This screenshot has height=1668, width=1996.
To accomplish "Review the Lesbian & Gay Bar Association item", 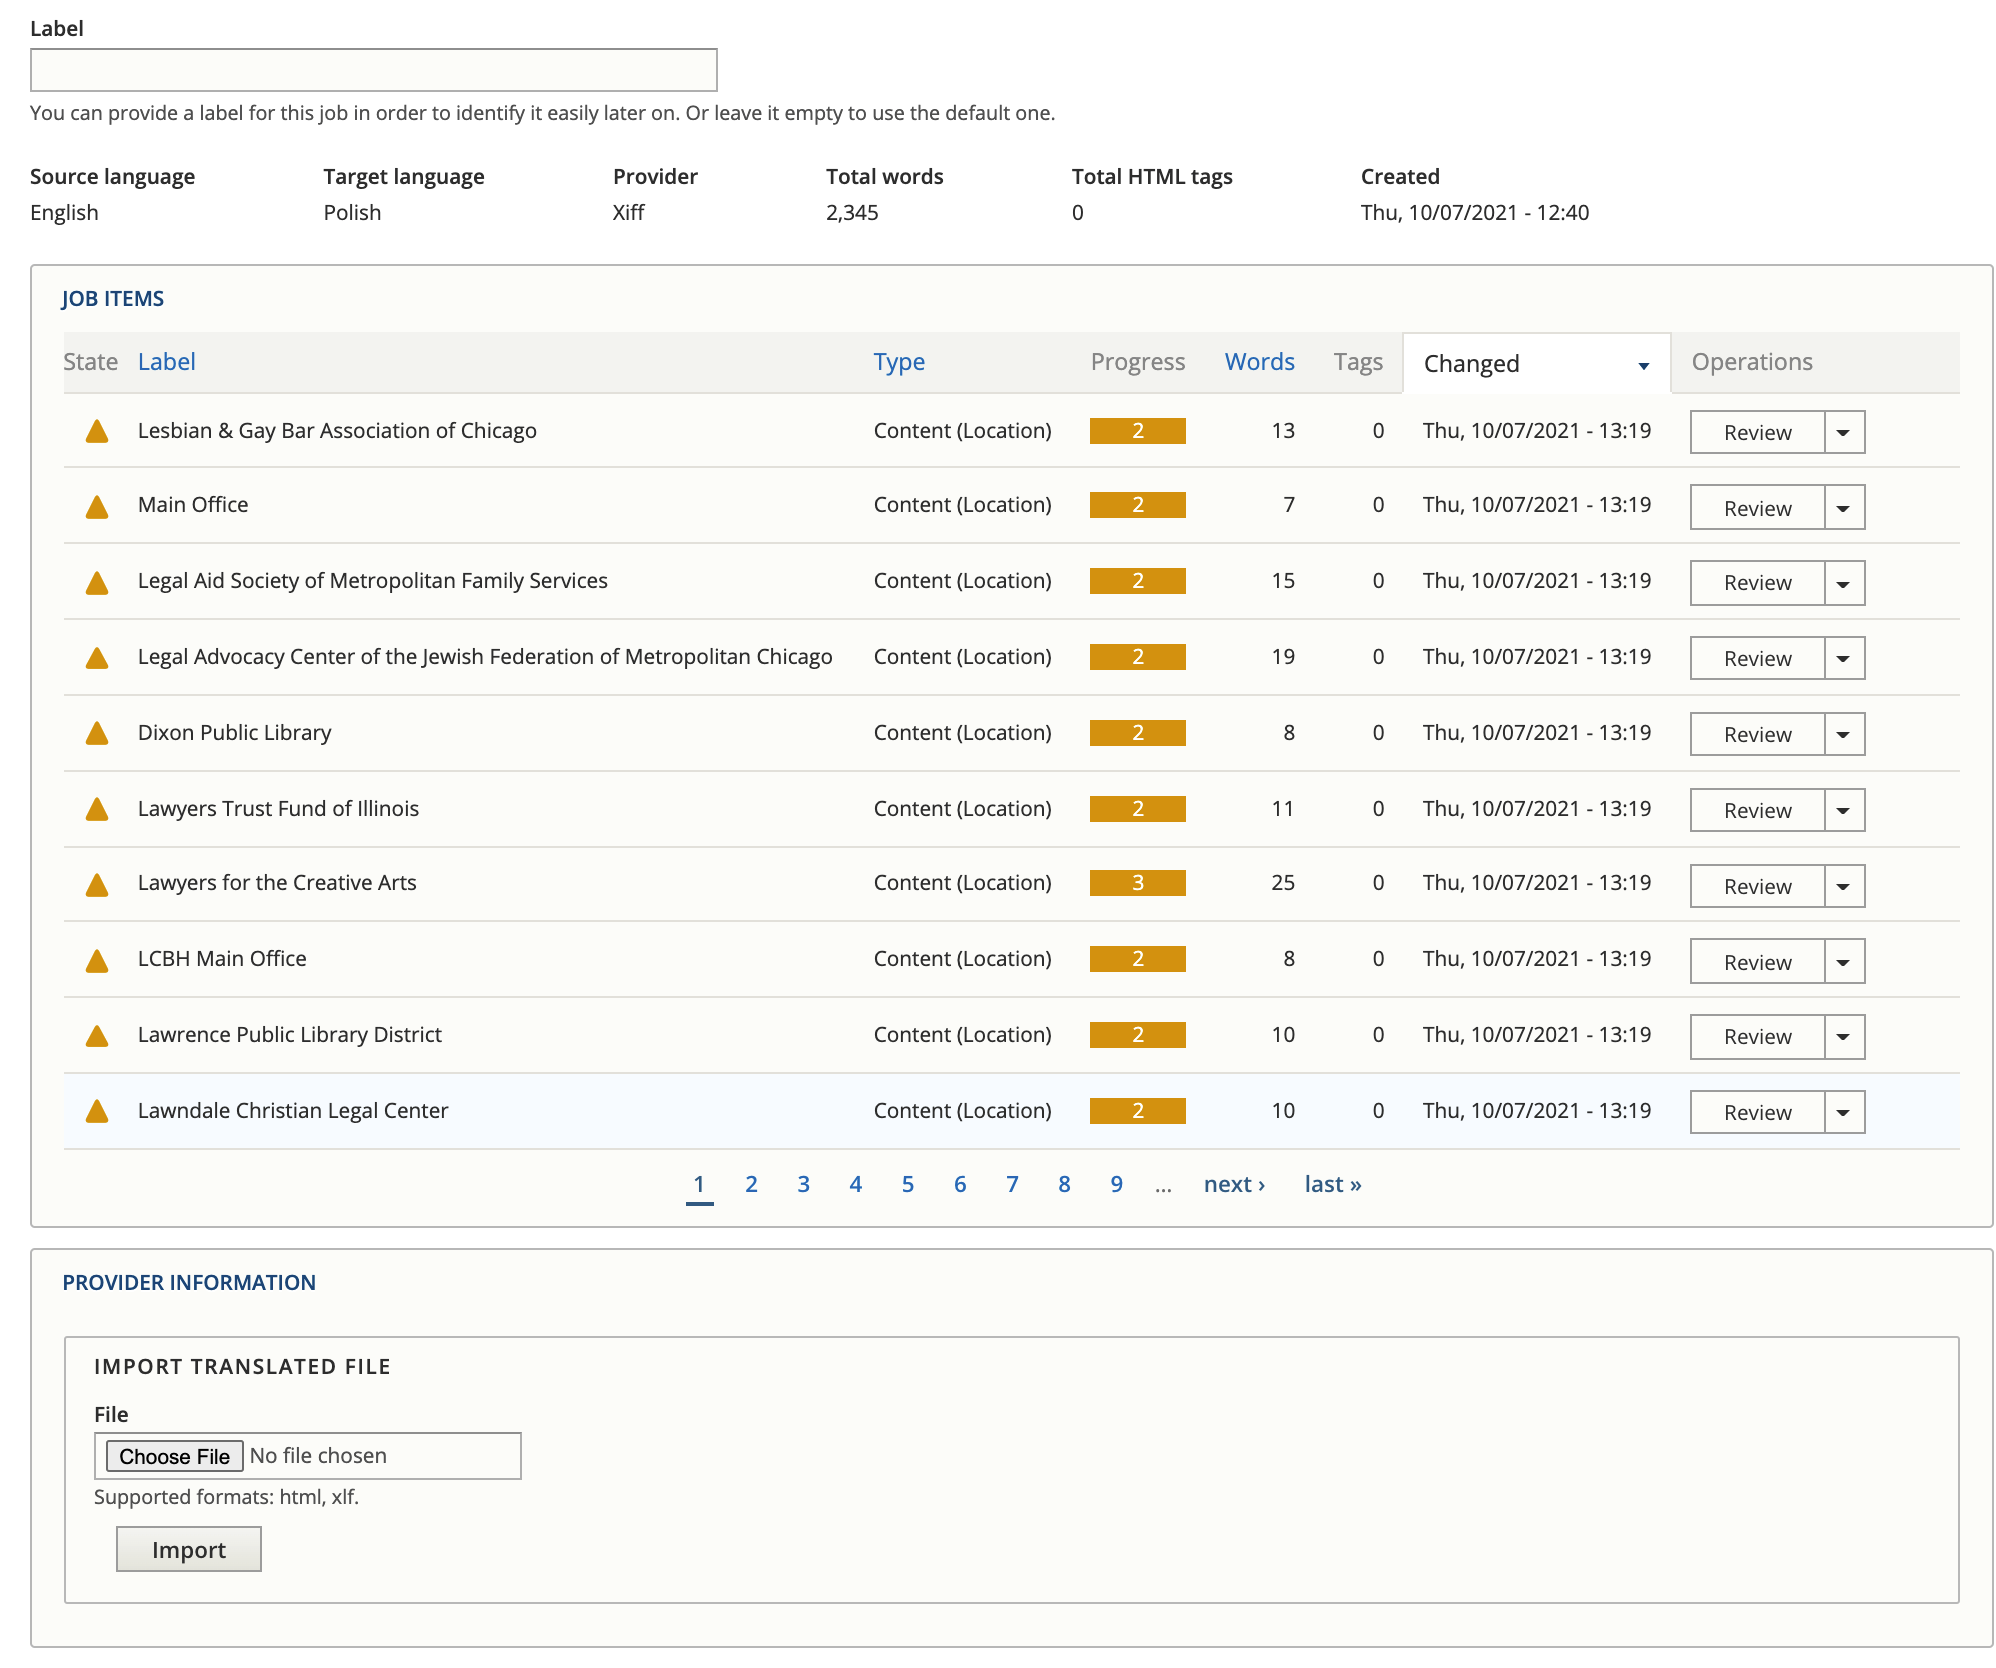I will [1757, 432].
